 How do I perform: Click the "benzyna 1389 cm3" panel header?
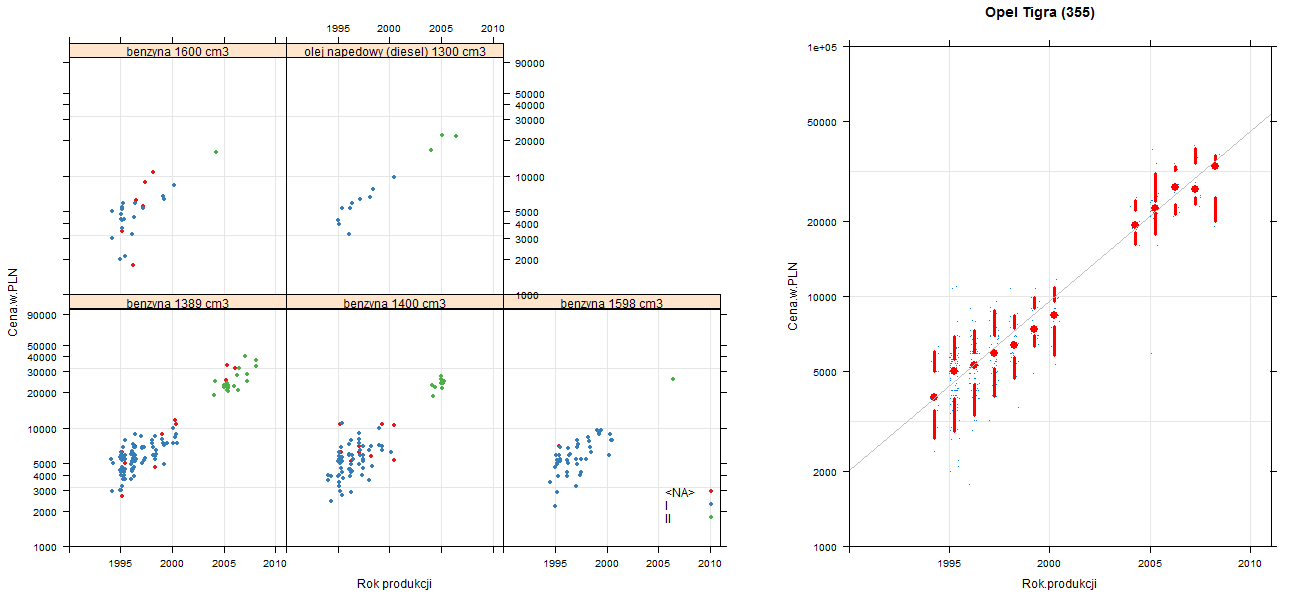(x=178, y=302)
